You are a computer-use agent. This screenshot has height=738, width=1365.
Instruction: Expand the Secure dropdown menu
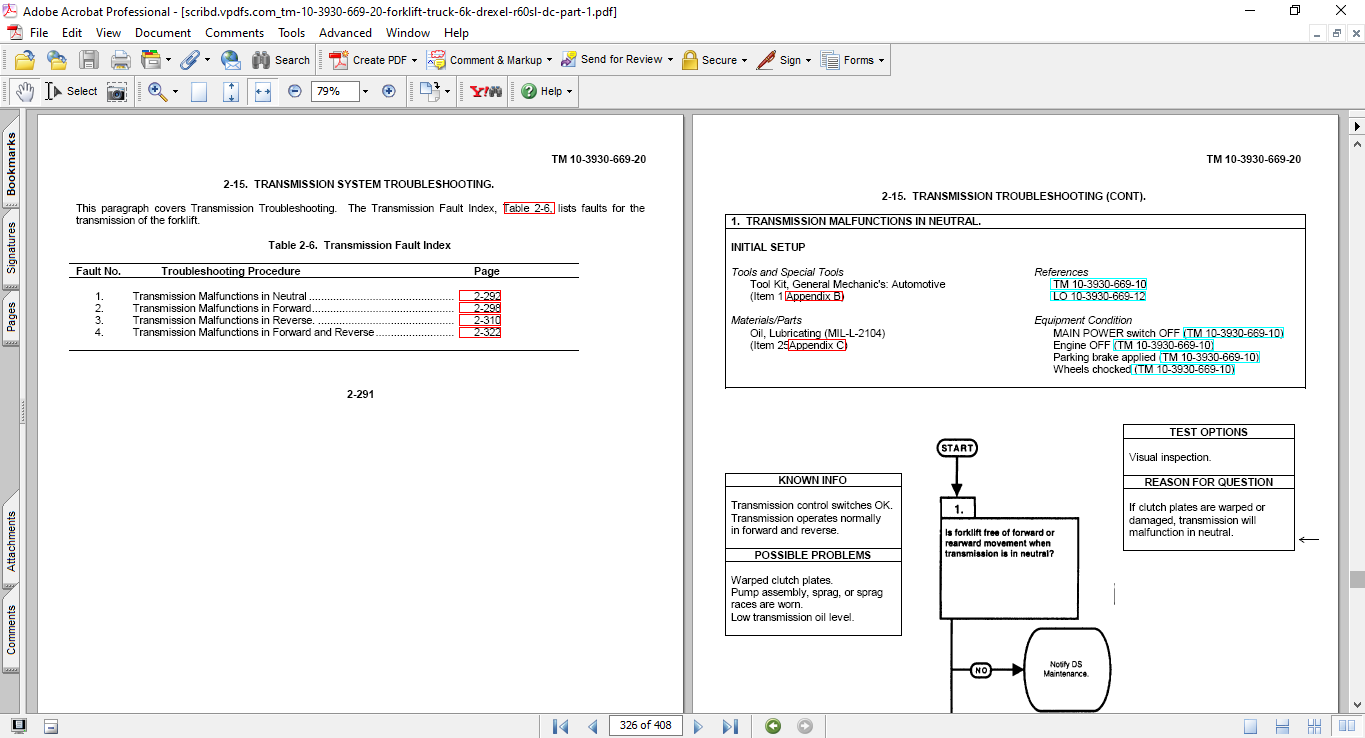pyautogui.click(x=746, y=60)
